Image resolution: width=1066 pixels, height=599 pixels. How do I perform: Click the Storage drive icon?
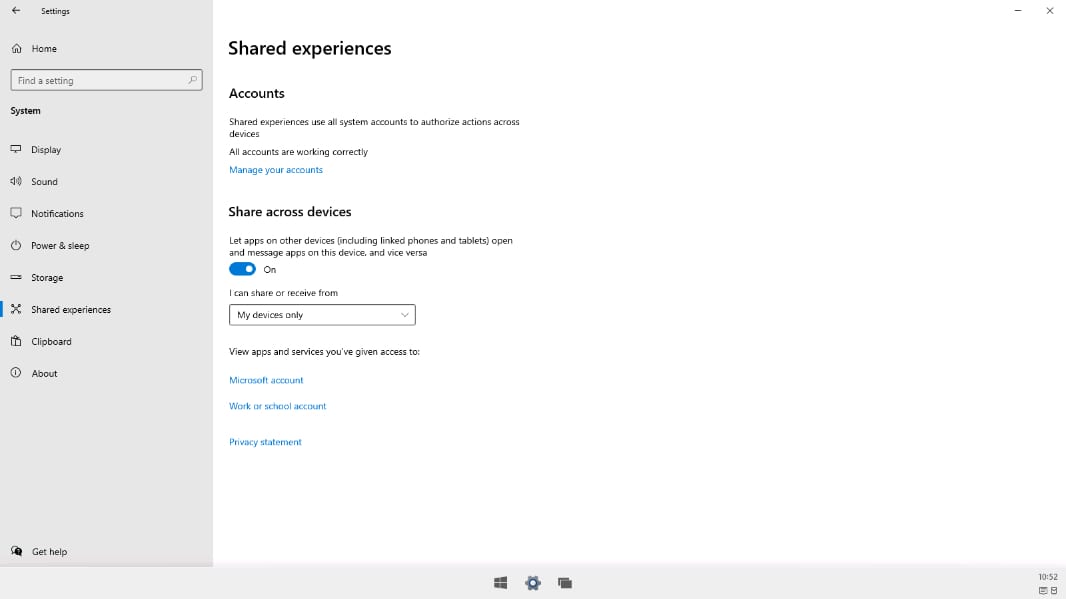tap(16, 277)
